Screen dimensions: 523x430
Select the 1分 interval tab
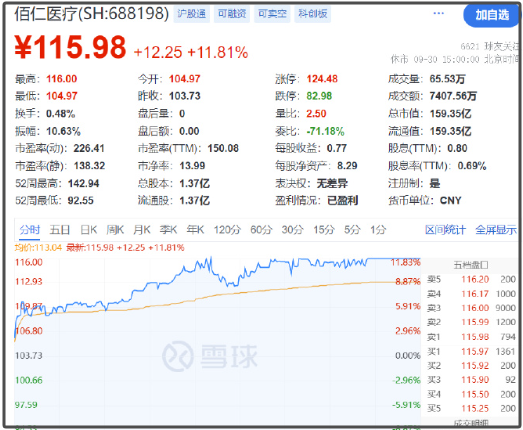coord(378,230)
